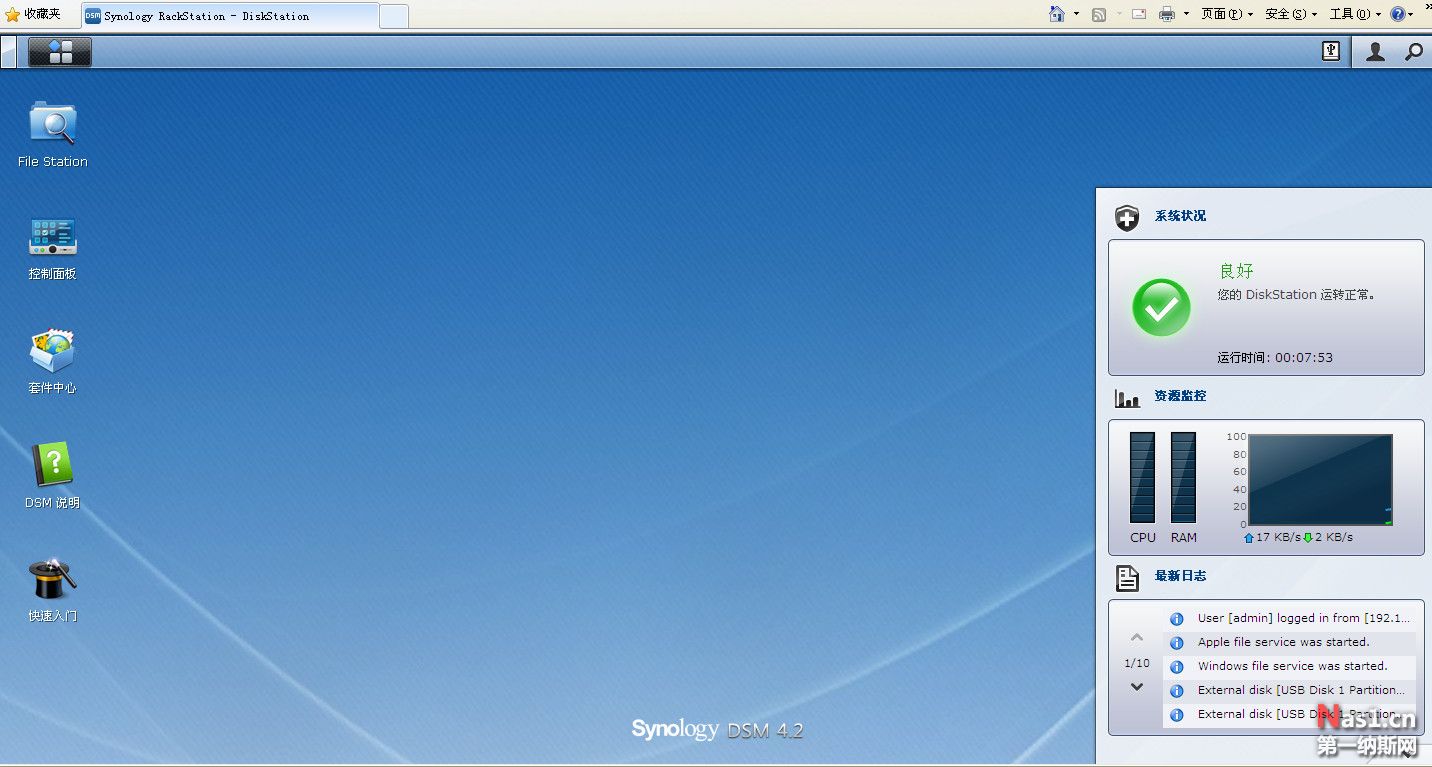This screenshot has width=1432, height=767.
Task: Click the network traffic graph
Action: (1320, 480)
